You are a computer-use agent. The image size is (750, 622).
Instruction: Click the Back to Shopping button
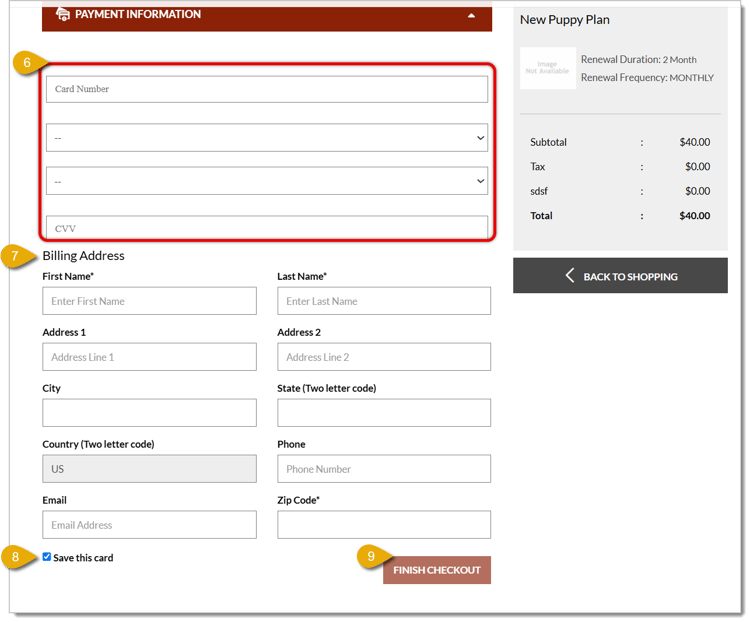[620, 276]
